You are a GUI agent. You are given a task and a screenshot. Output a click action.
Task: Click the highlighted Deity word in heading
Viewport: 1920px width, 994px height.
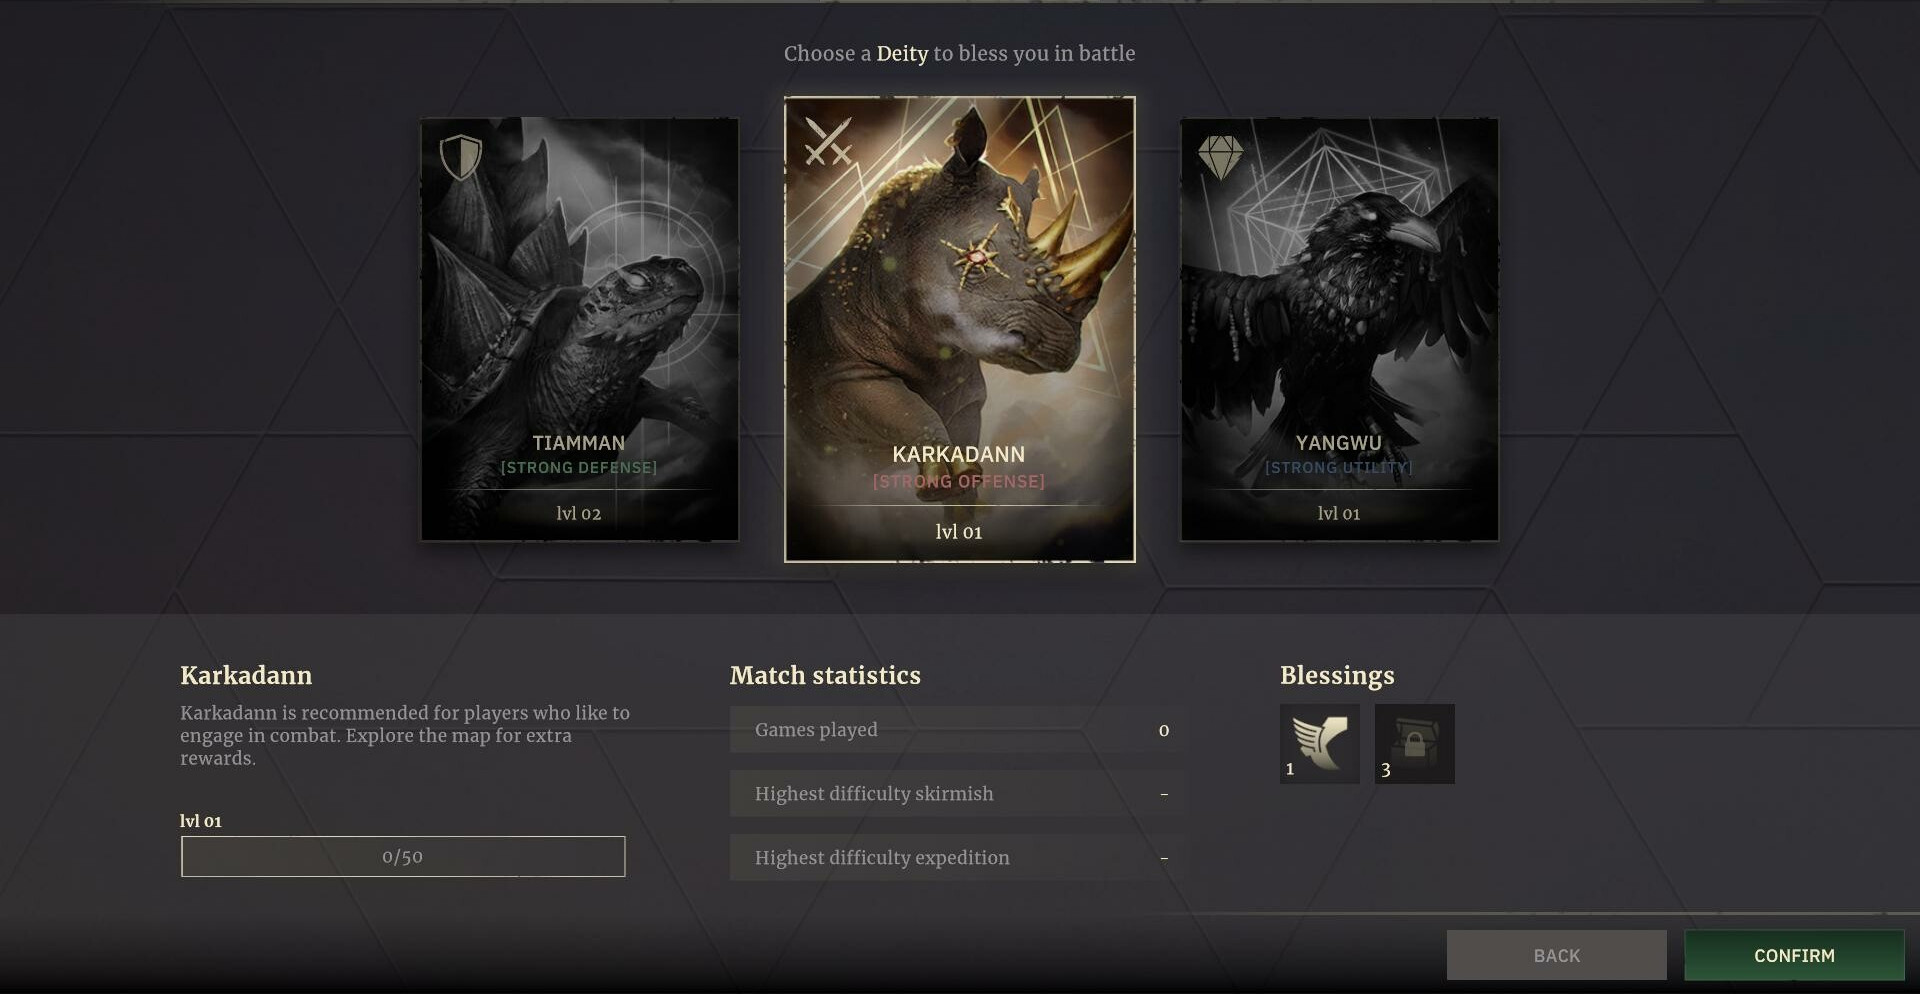click(x=902, y=54)
